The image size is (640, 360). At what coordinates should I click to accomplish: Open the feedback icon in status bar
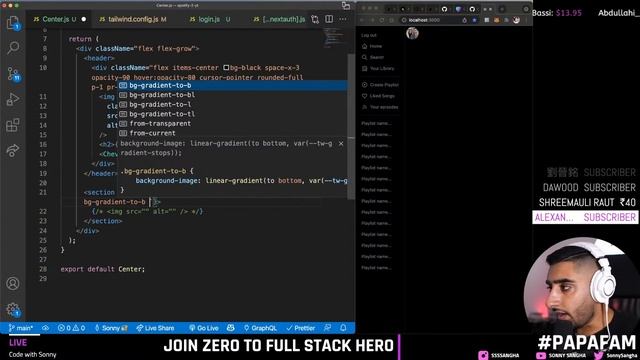[327, 328]
